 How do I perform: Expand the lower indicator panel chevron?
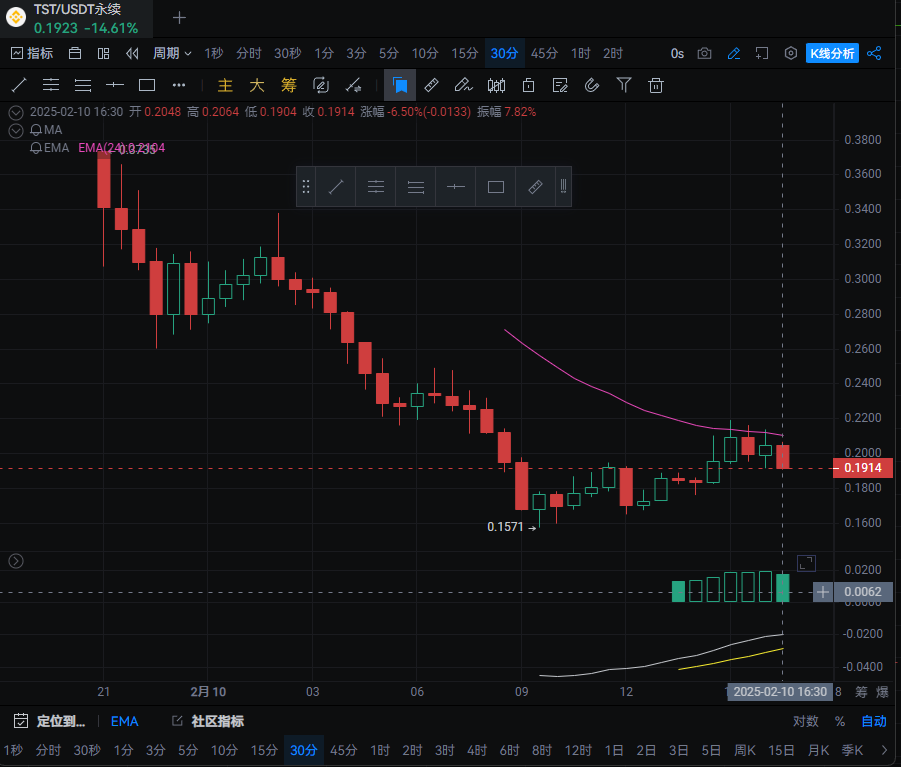[15, 561]
